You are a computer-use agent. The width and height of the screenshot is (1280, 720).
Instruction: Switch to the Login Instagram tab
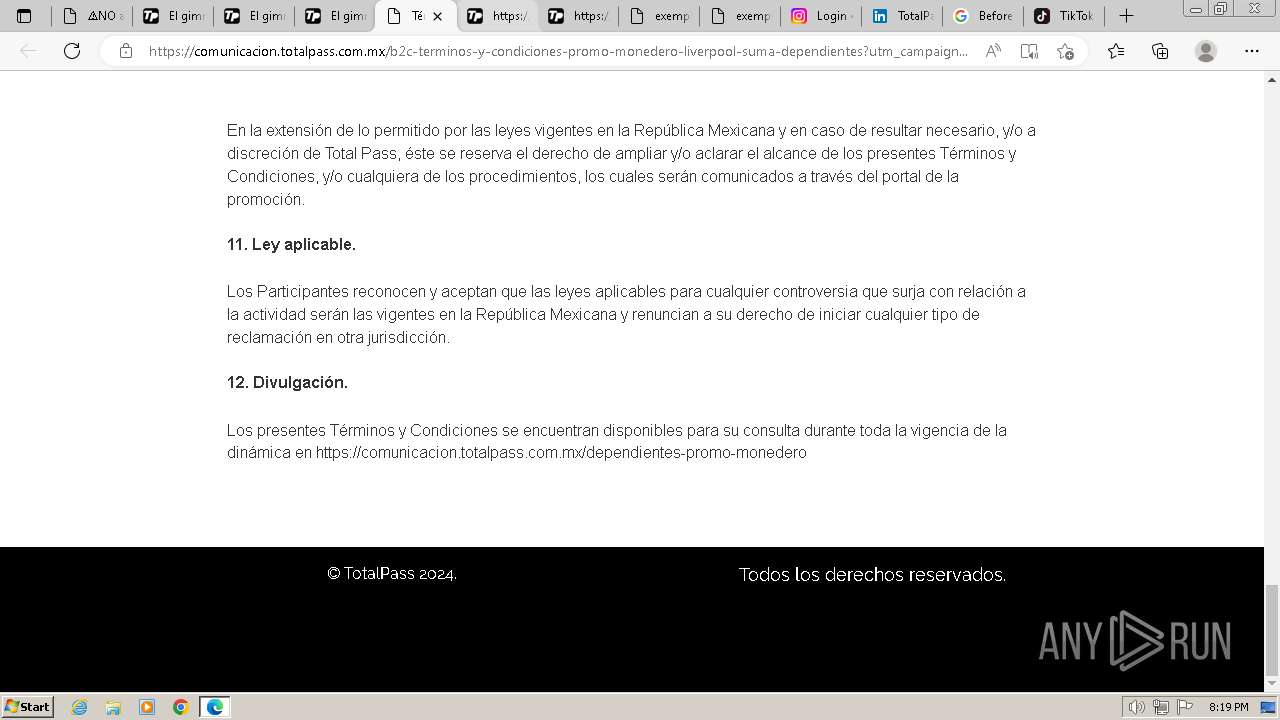click(820, 16)
